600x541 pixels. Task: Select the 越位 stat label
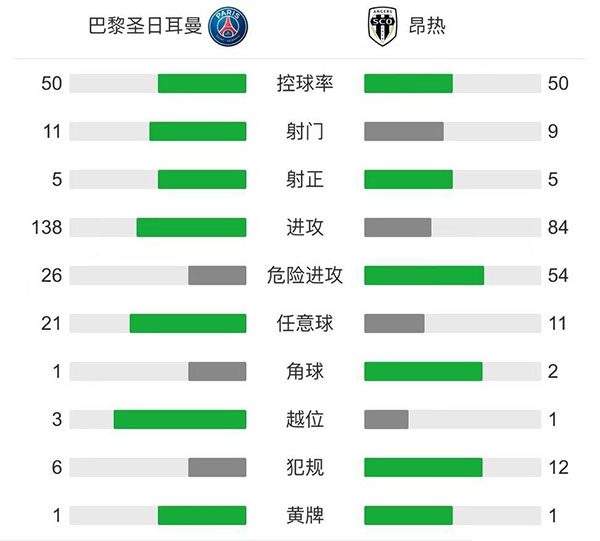click(x=305, y=419)
